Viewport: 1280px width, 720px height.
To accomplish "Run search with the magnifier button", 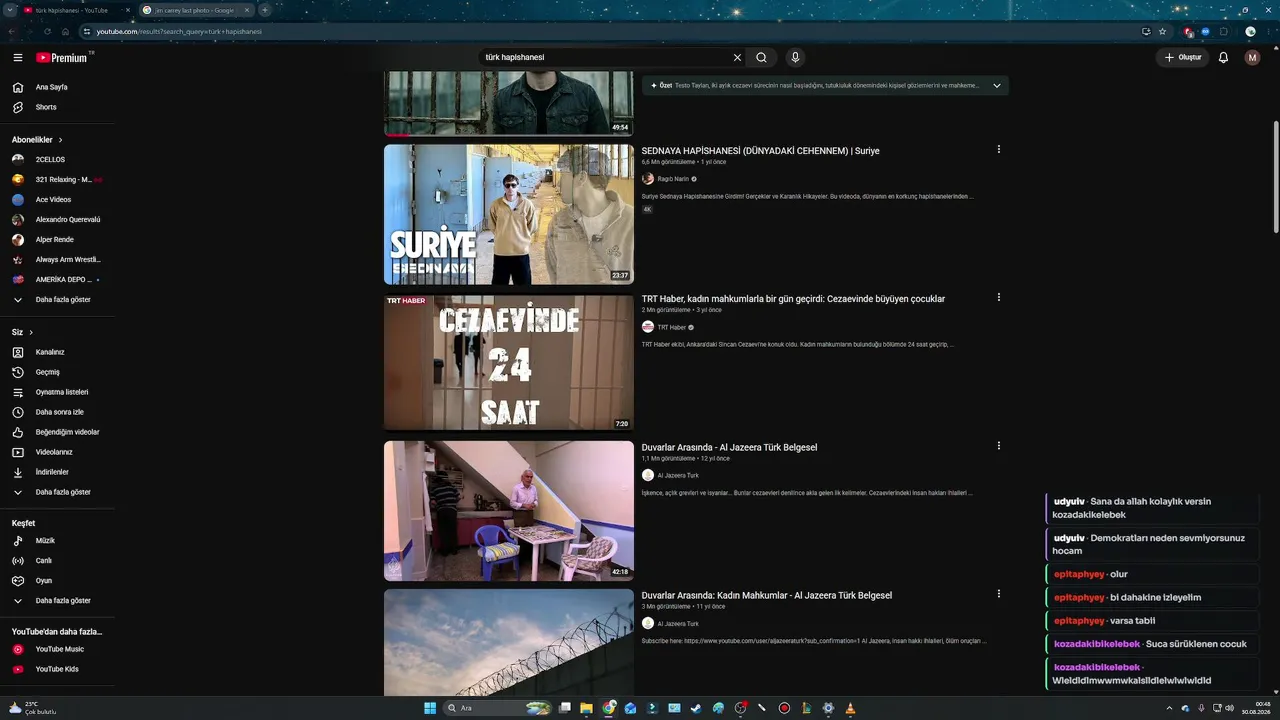I will 761,58.
